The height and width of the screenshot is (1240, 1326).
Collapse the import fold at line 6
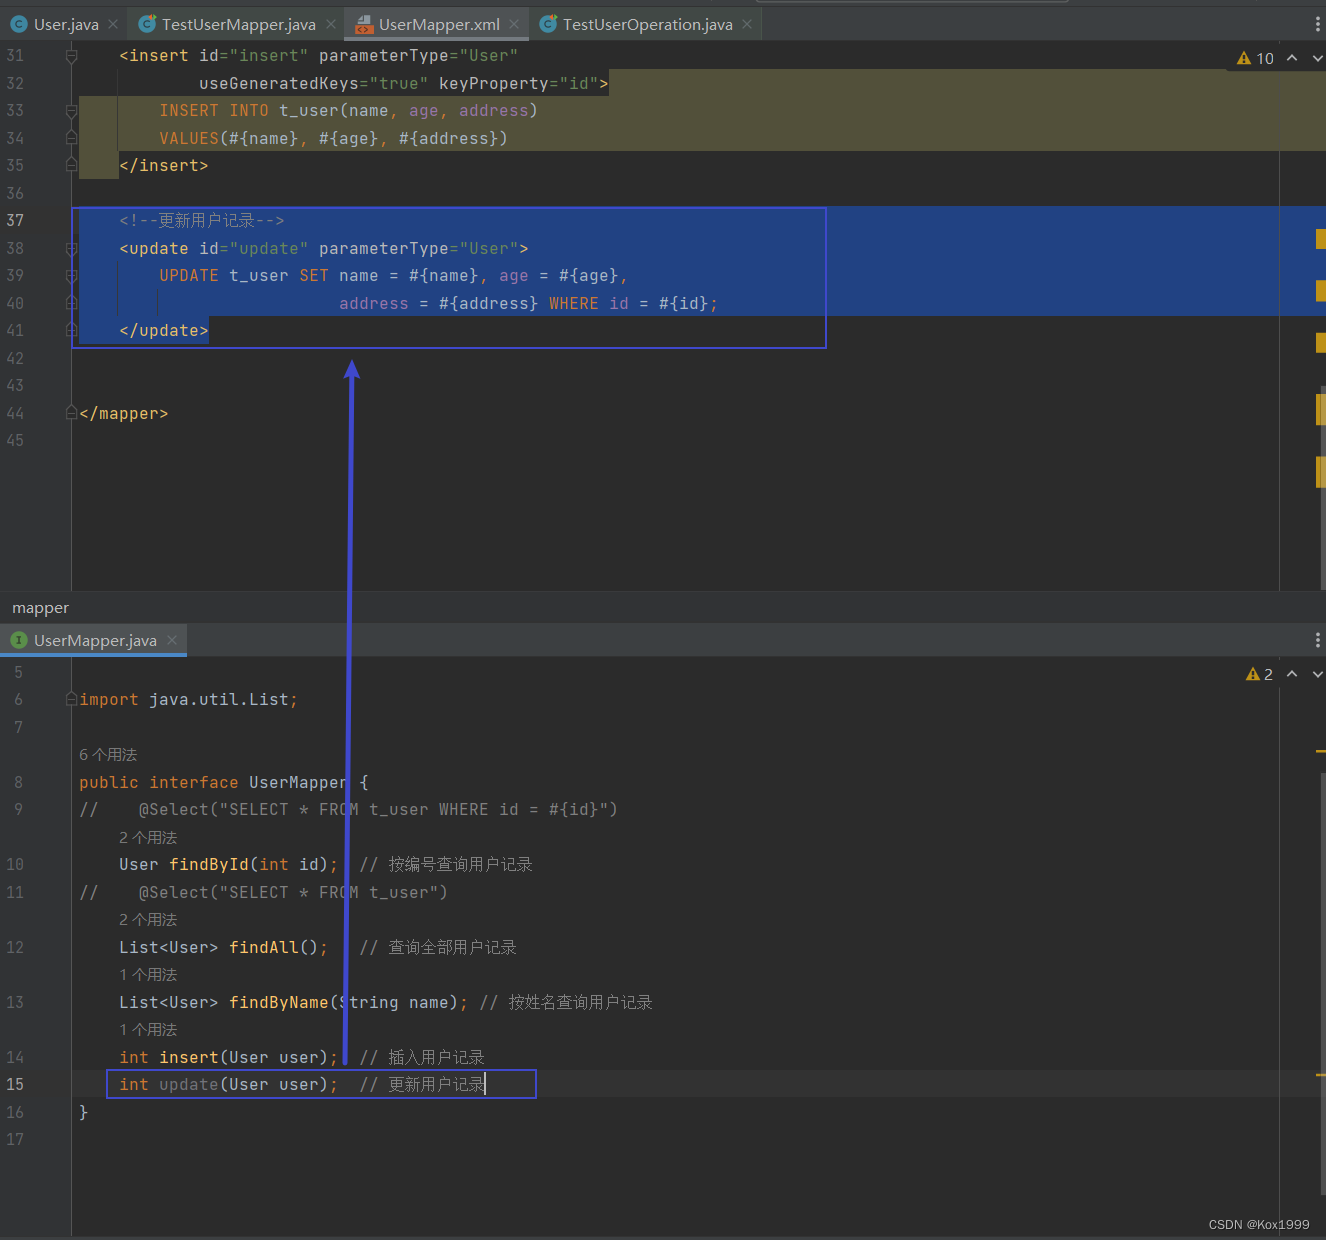[x=71, y=699]
